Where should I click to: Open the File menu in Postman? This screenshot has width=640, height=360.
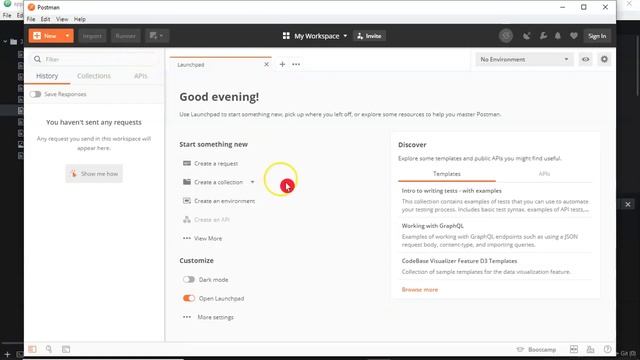click(x=31, y=19)
